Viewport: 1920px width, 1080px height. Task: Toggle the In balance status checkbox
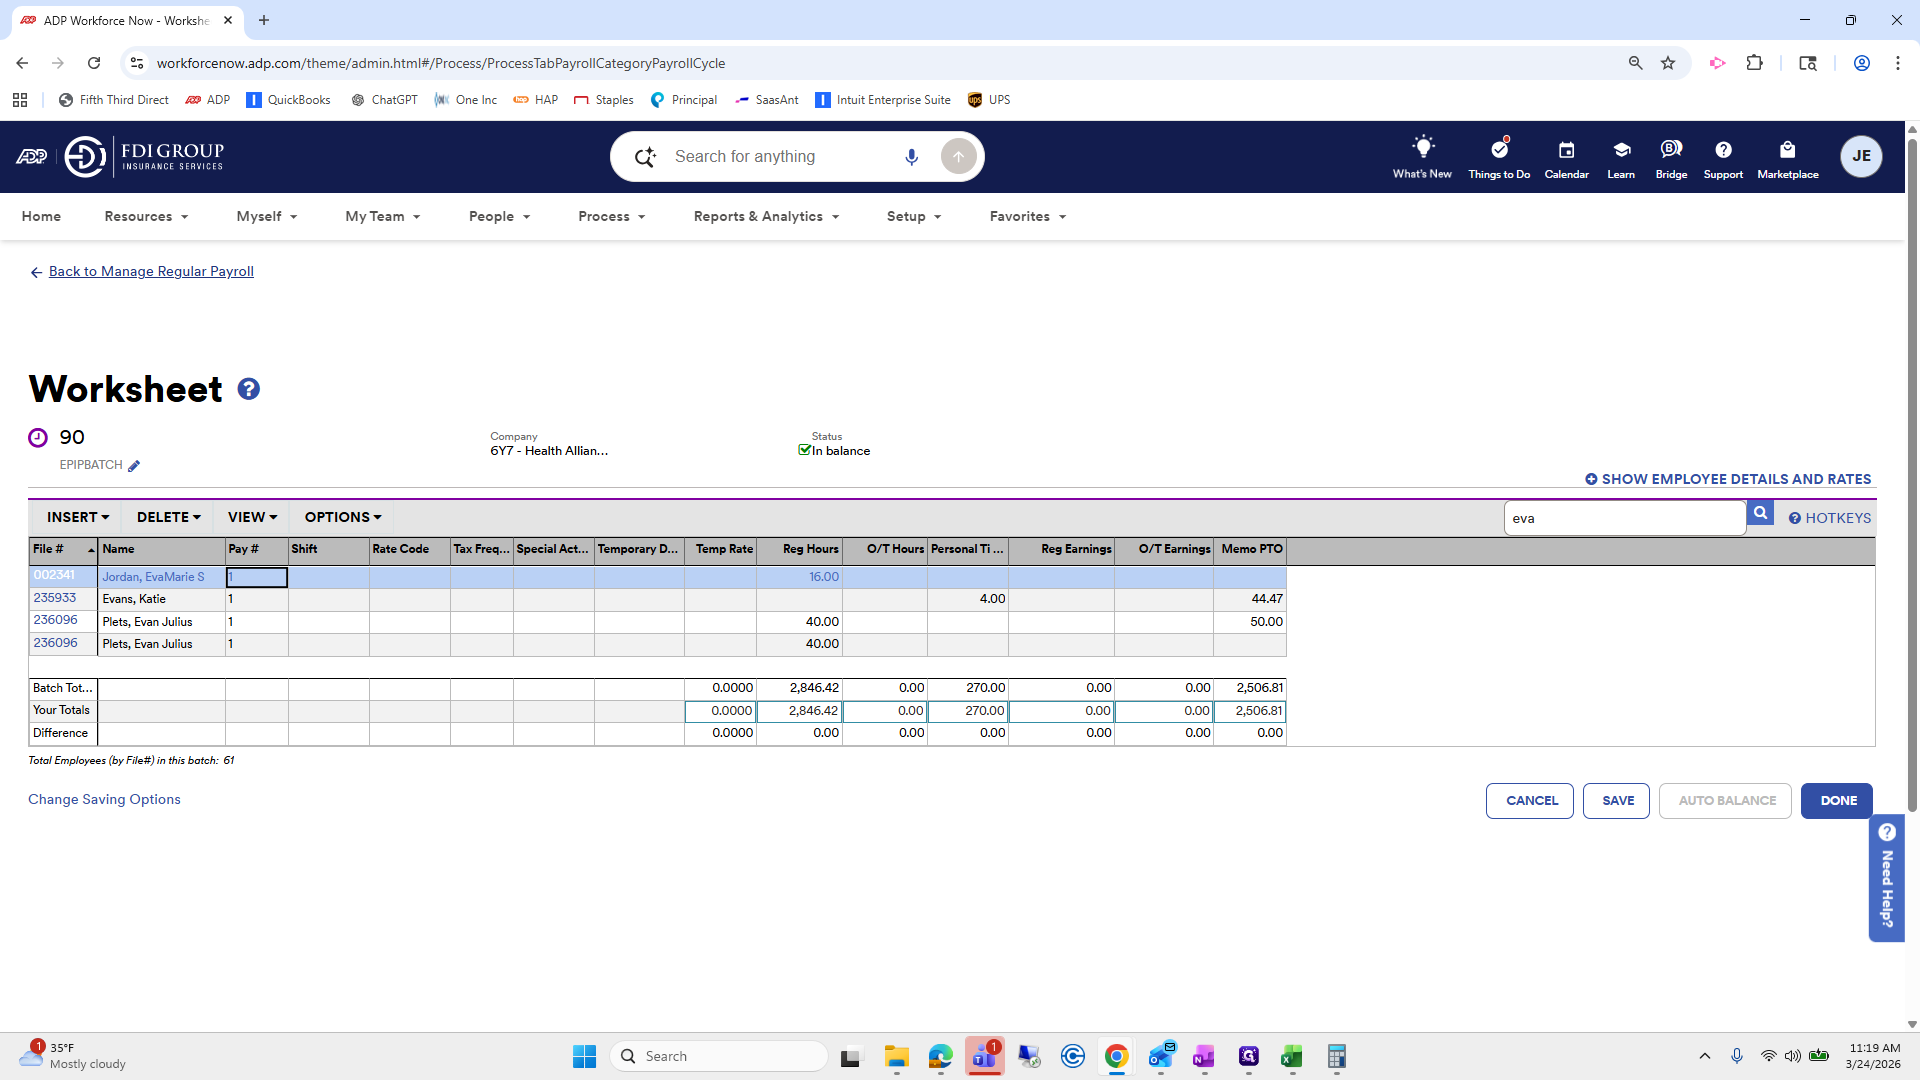point(805,450)
